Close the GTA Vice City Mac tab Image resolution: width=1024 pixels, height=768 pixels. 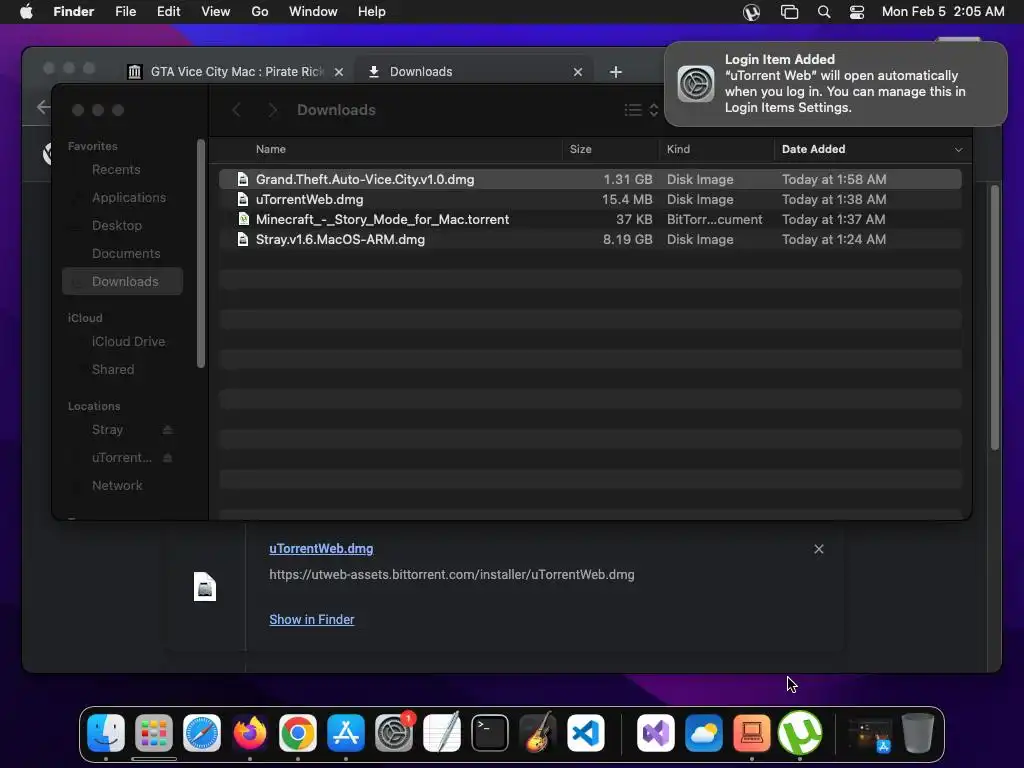pos(339,72)
